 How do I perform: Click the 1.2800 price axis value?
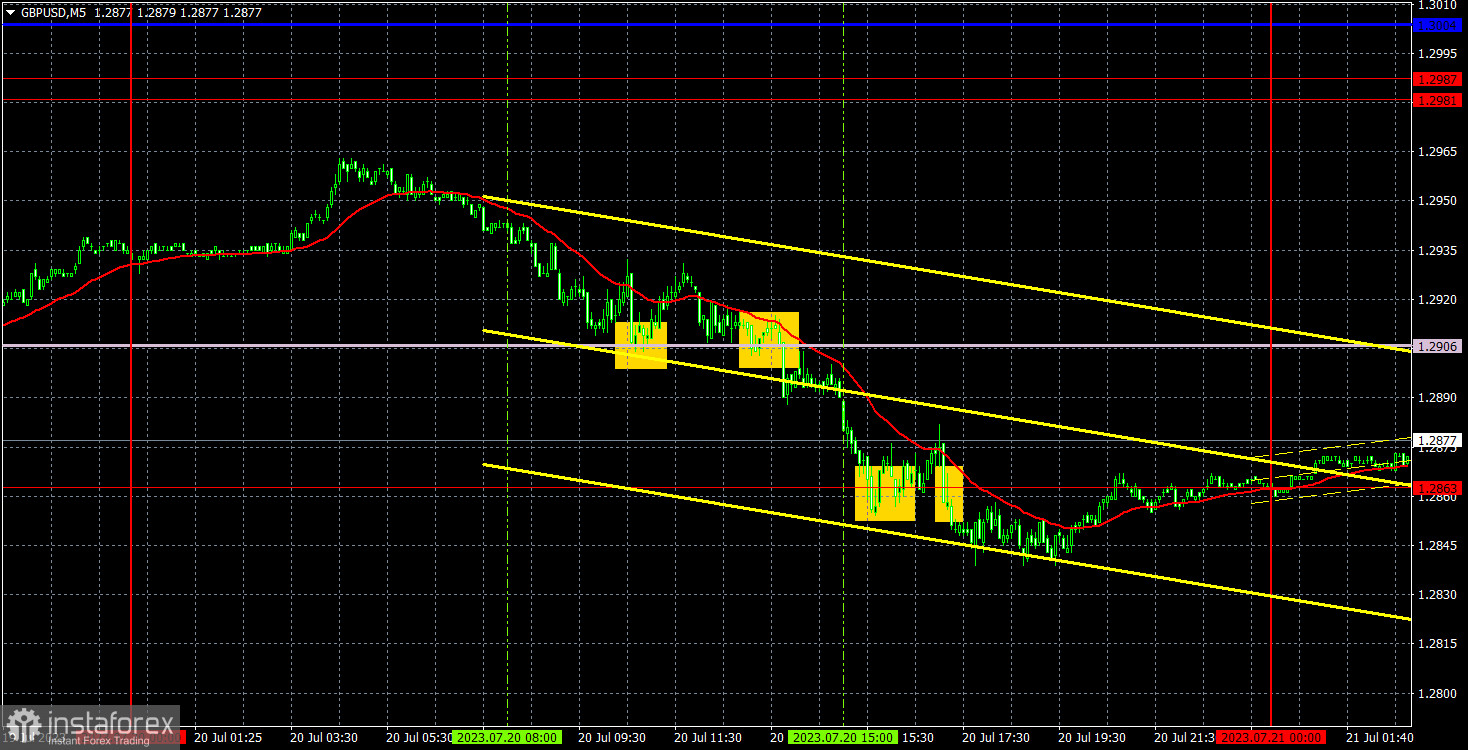(1439, 693)
